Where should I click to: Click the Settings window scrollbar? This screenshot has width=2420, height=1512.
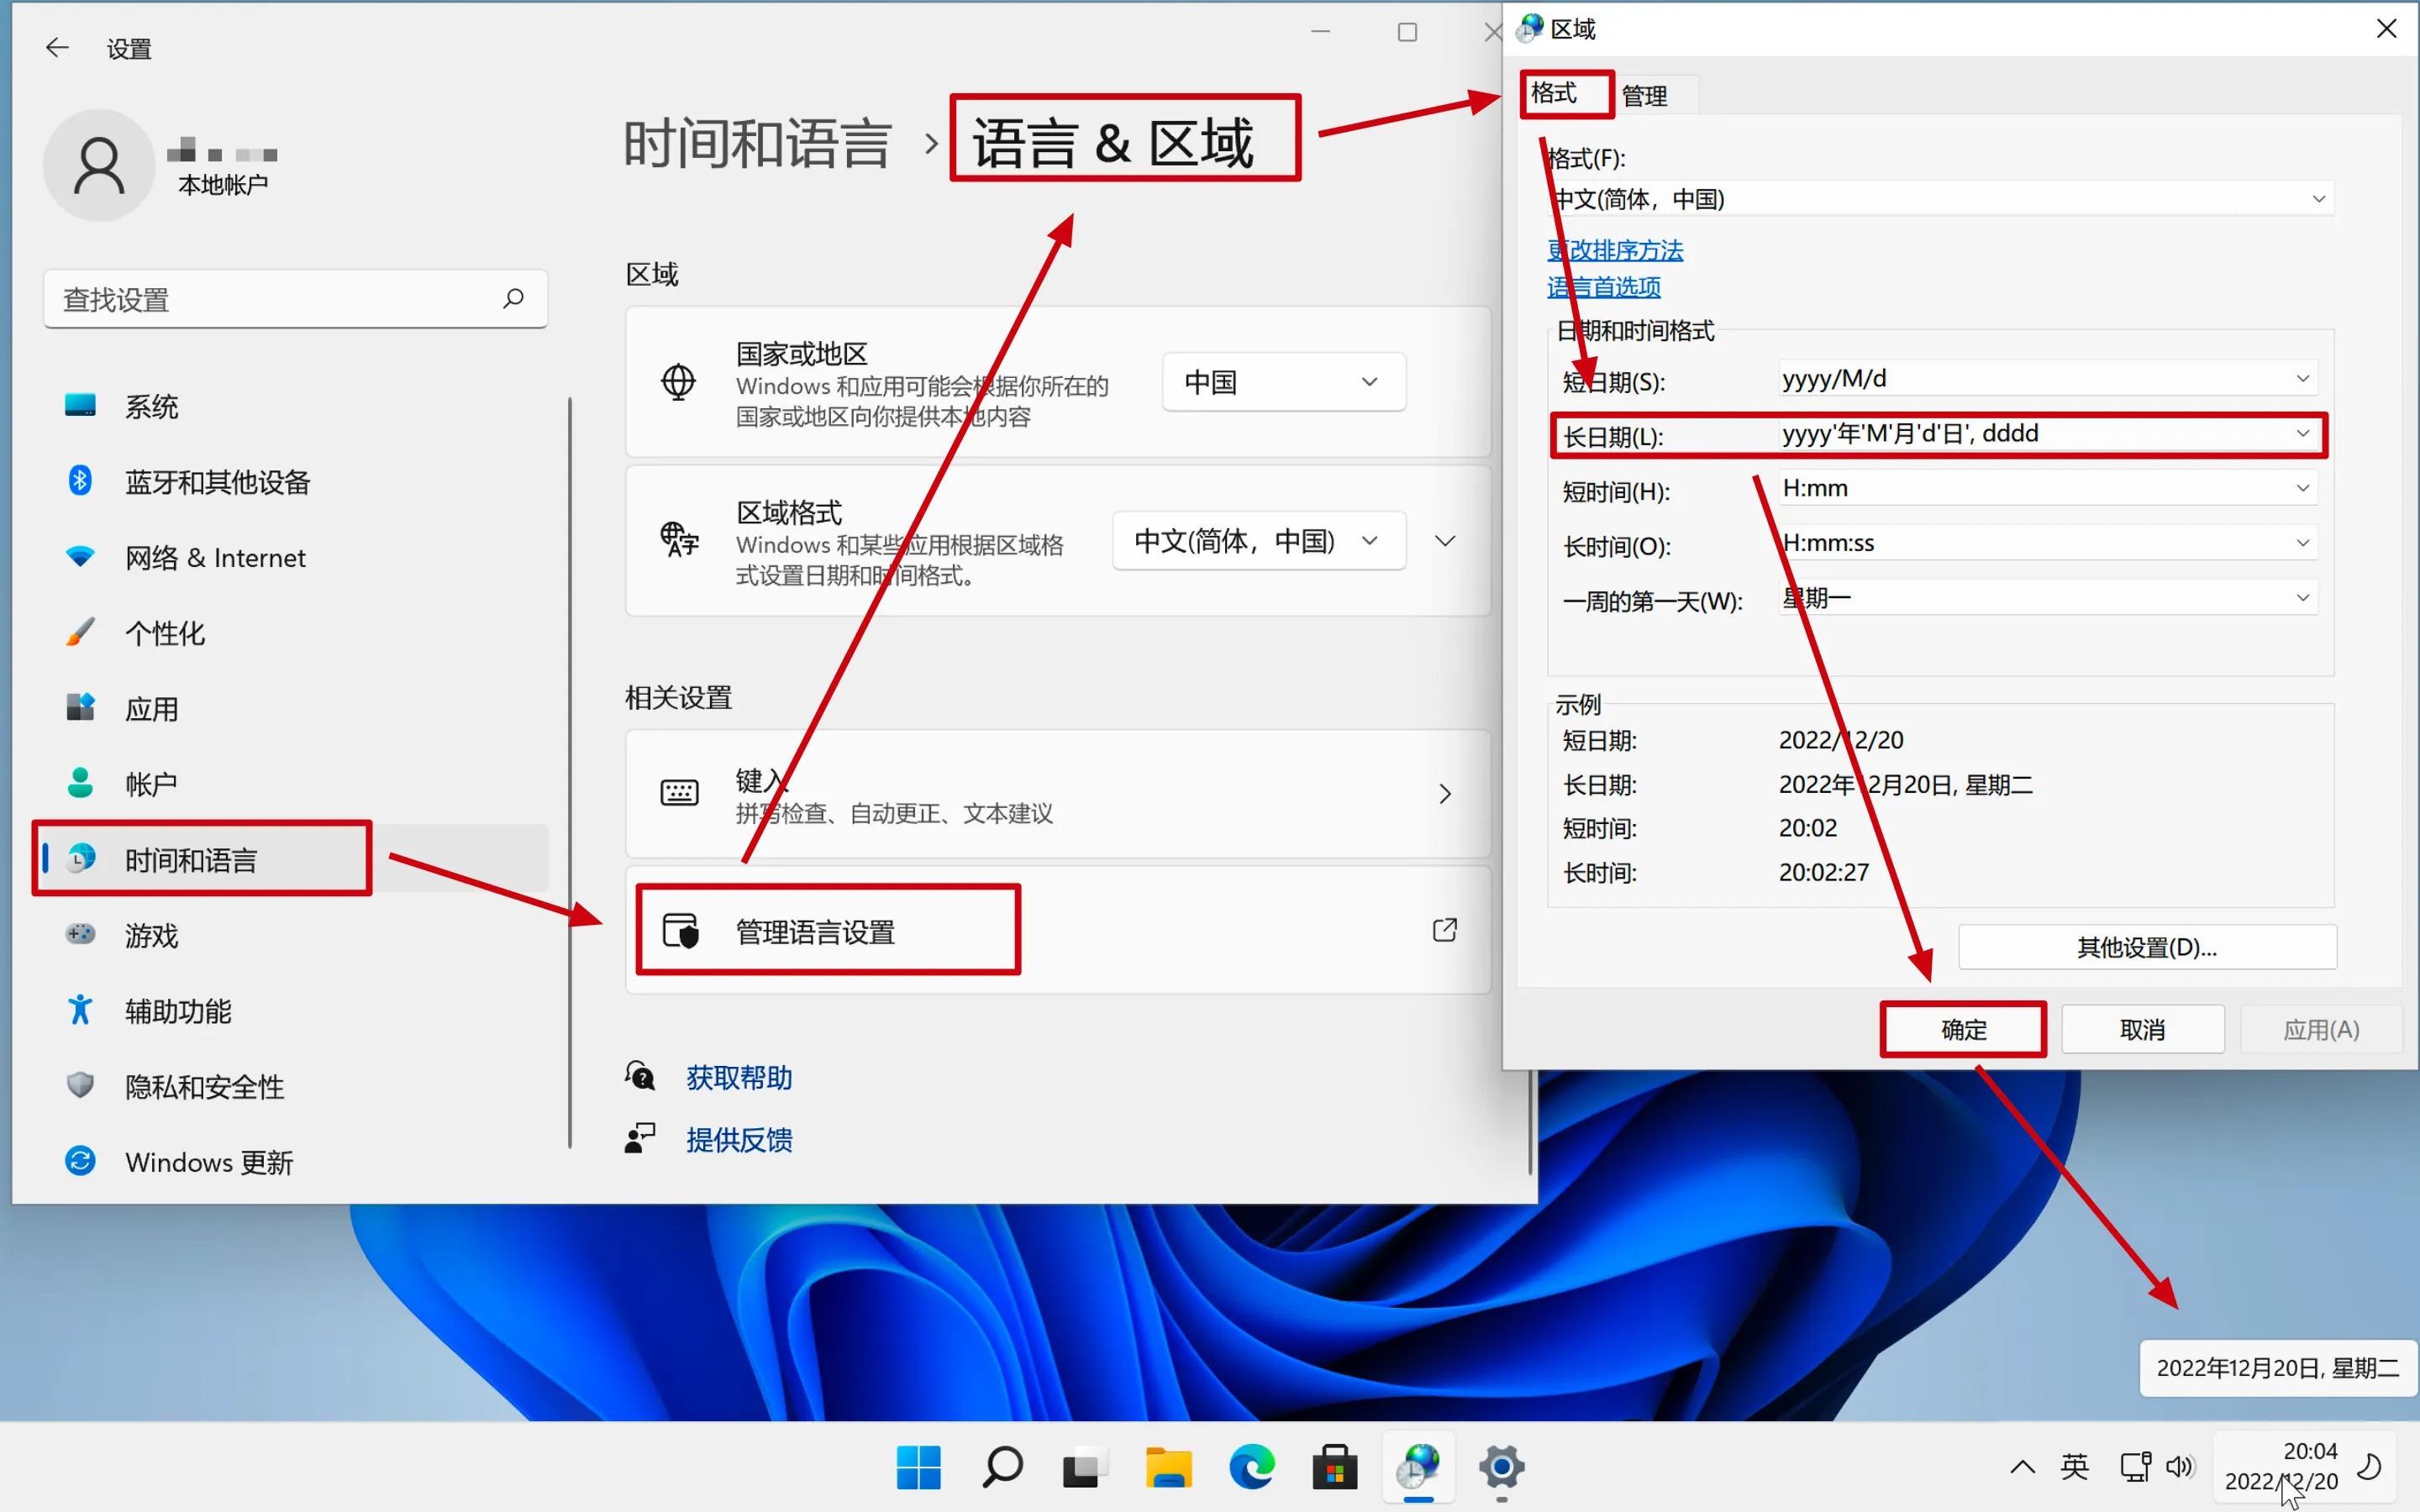coord(1530,1122)
